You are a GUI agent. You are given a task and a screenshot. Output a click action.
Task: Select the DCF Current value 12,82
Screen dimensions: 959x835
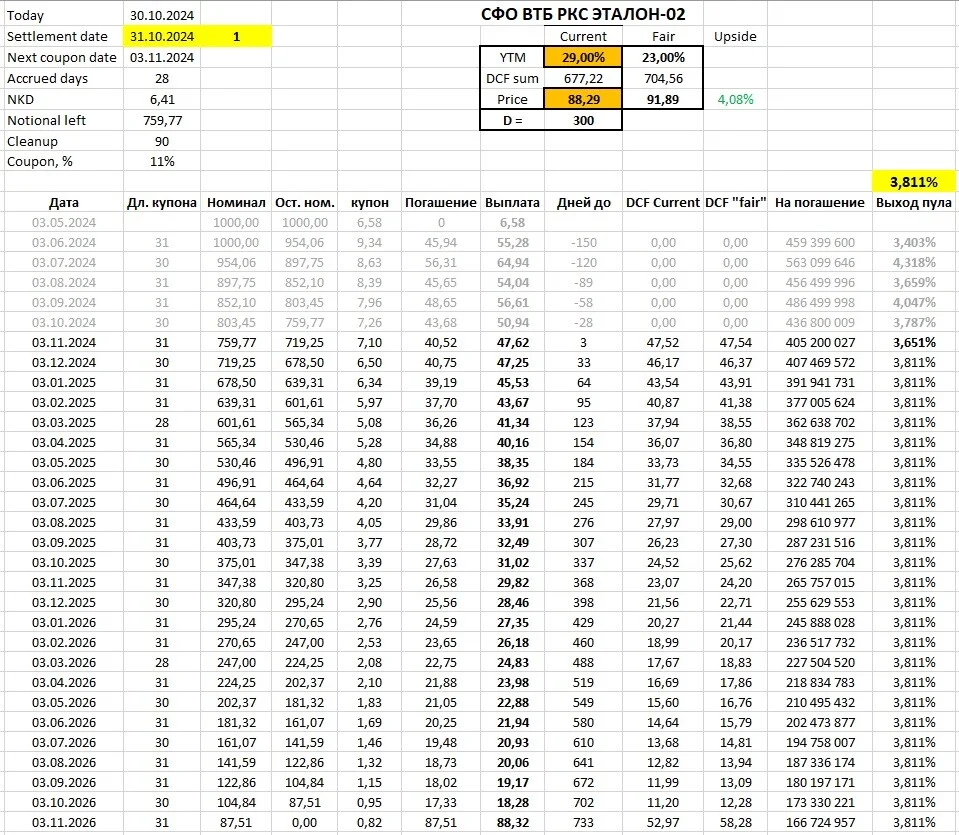pyautogui.click(x=662, y=762)
